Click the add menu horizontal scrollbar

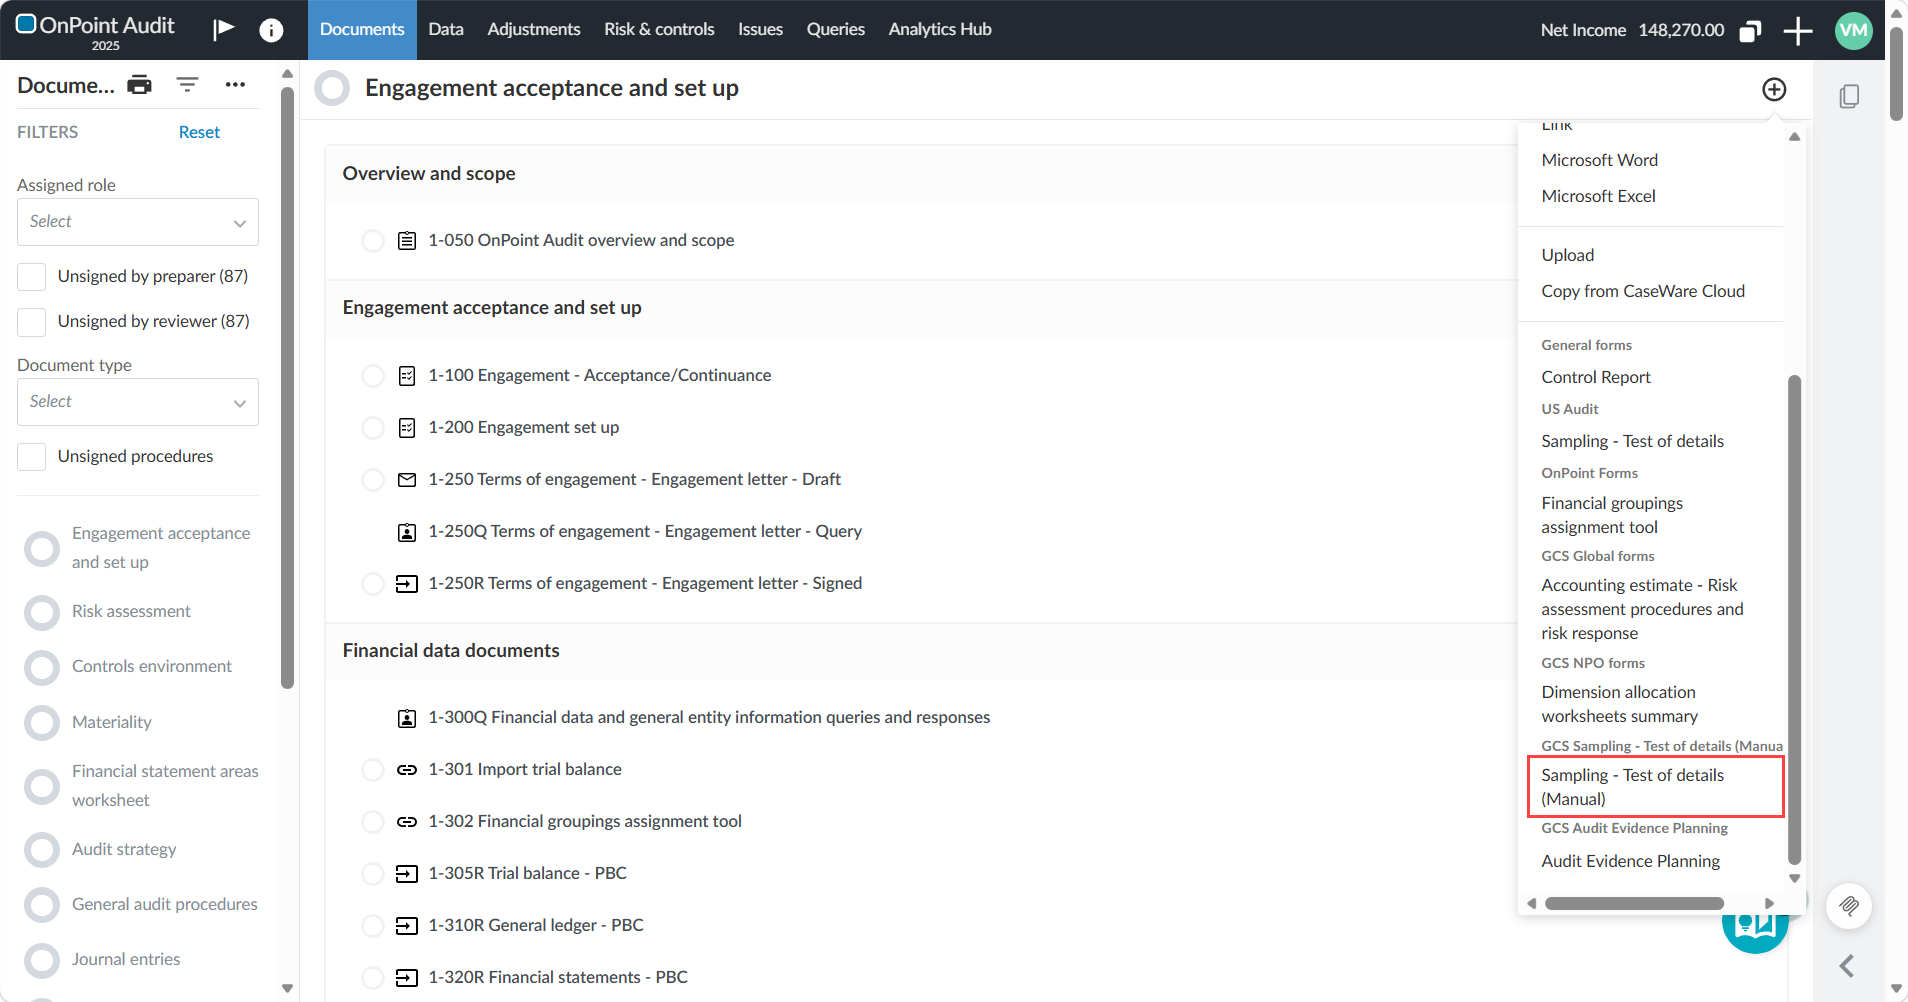pos(1634,903)
